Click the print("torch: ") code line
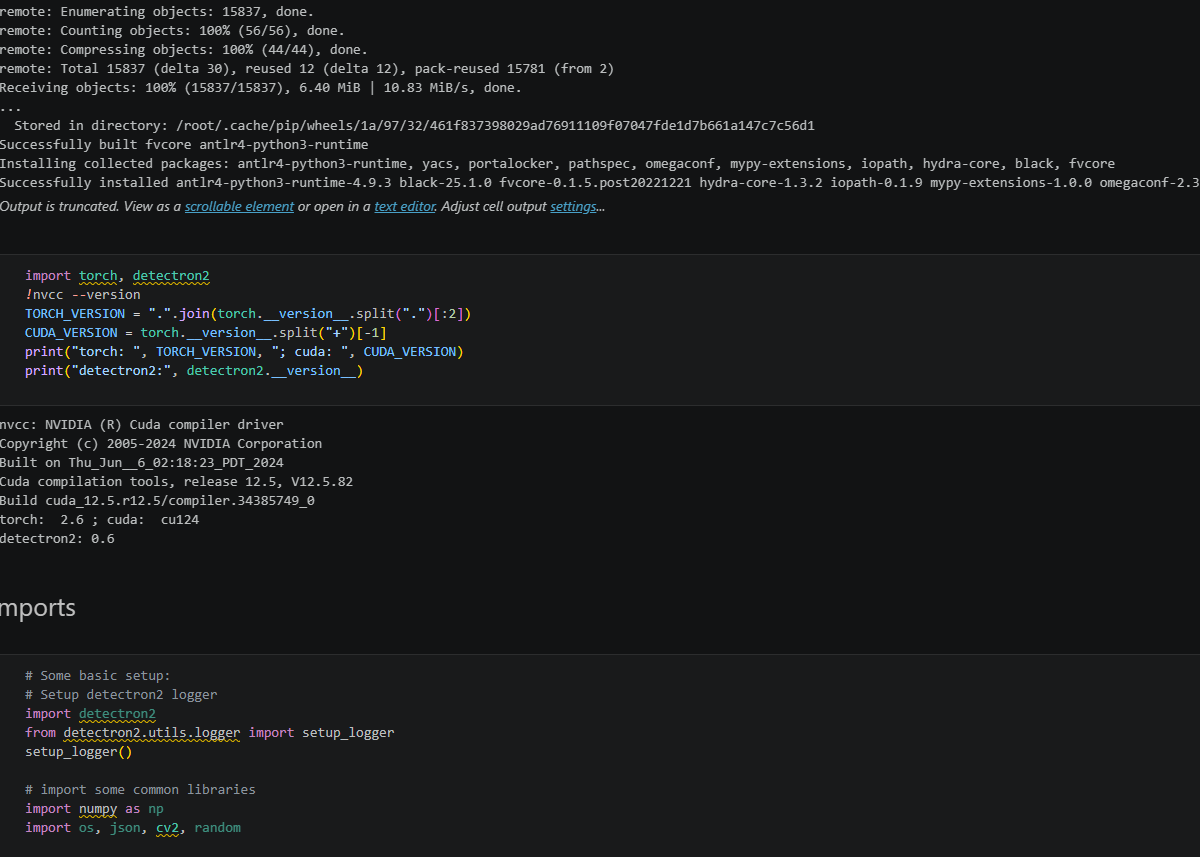Screen dimensions: 1200x857 pos(244,351)
